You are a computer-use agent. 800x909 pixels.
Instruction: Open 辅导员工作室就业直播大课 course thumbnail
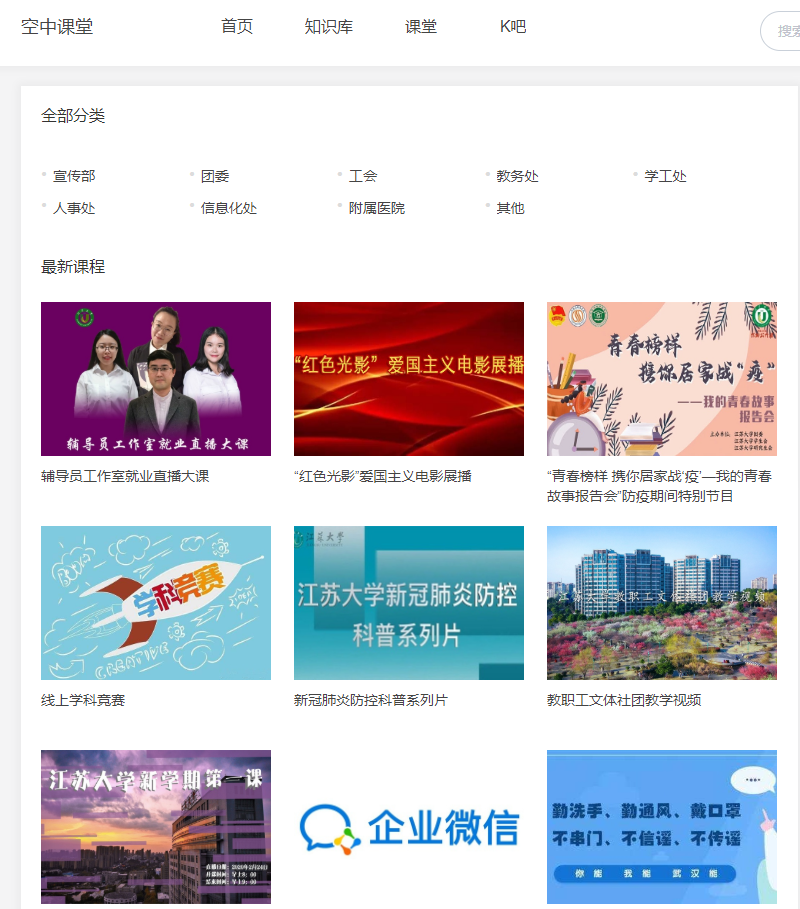click(156, 379)
